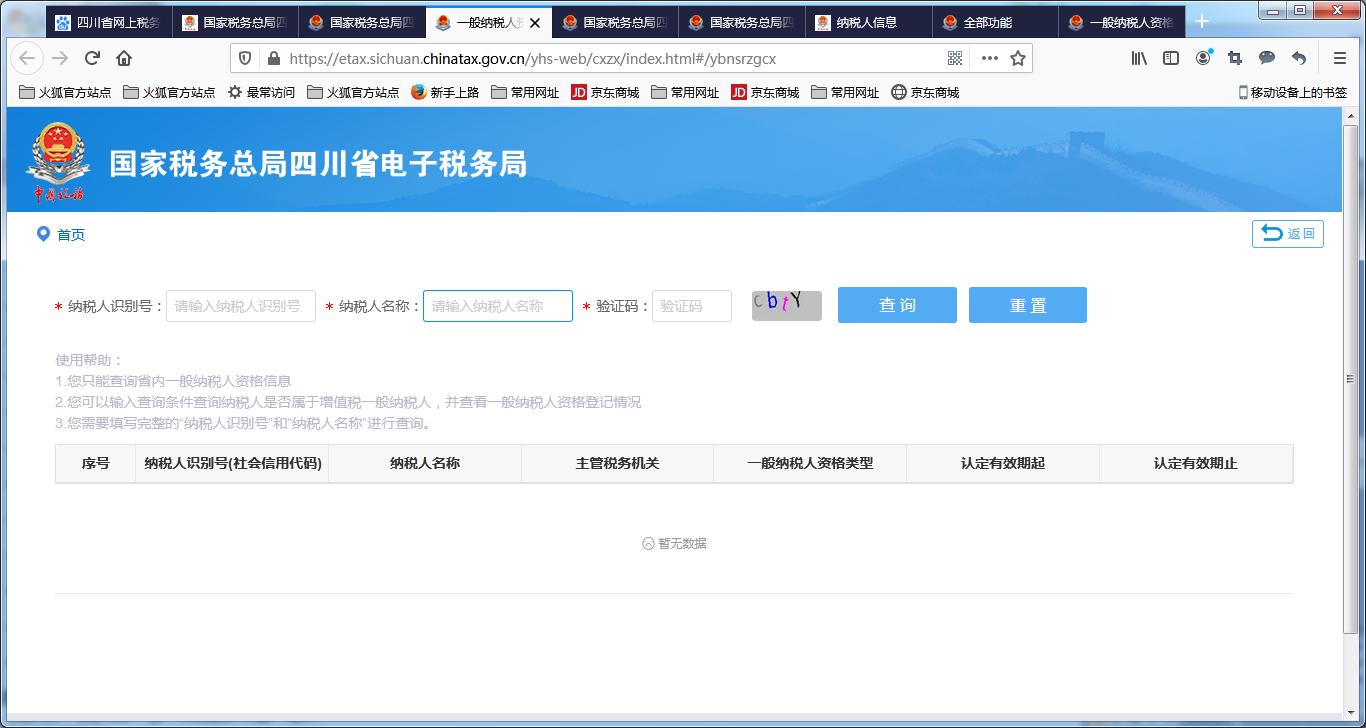
Task: Click the 查询 query button
Action: click(897, 305)
